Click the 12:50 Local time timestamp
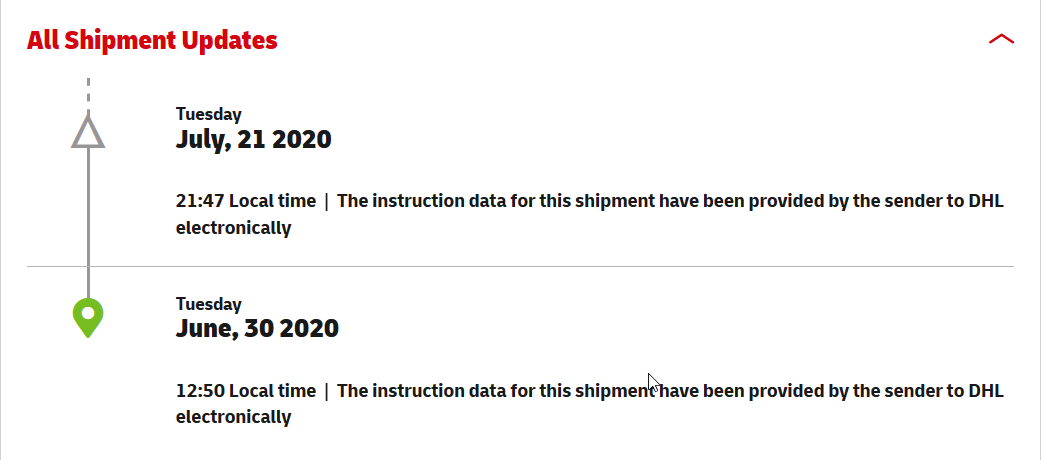 (246, 391)
